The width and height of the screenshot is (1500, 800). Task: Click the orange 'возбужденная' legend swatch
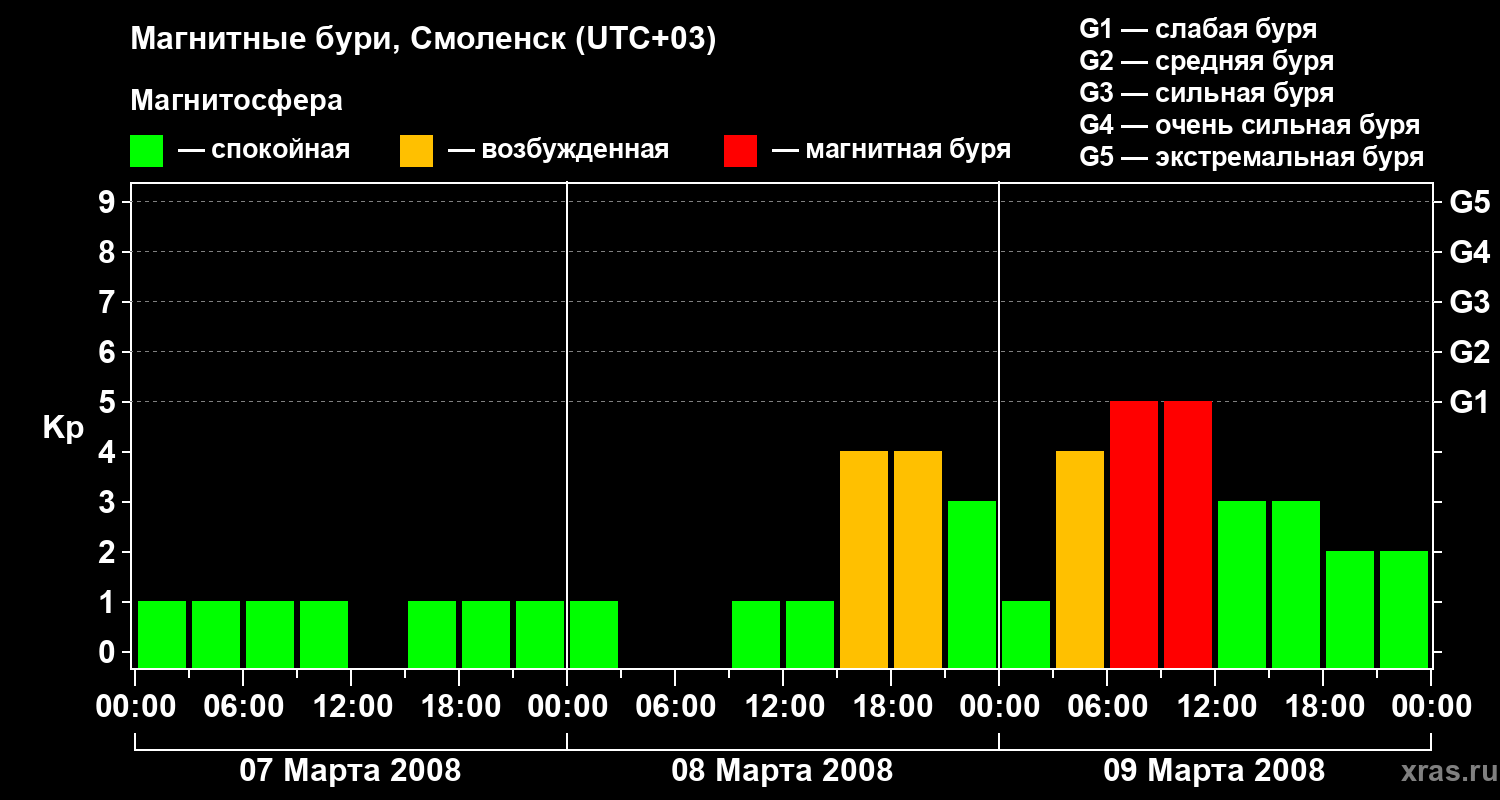(416, 151)
